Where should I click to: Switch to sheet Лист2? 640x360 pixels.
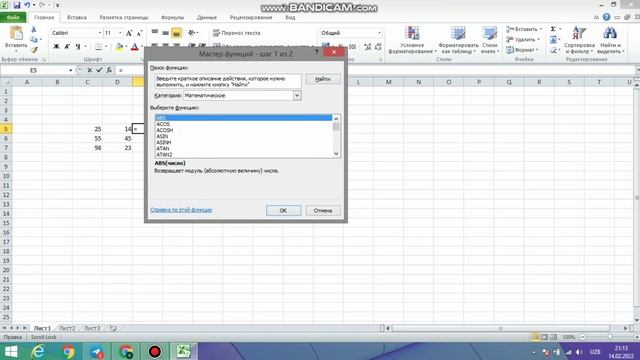(67, 328)
